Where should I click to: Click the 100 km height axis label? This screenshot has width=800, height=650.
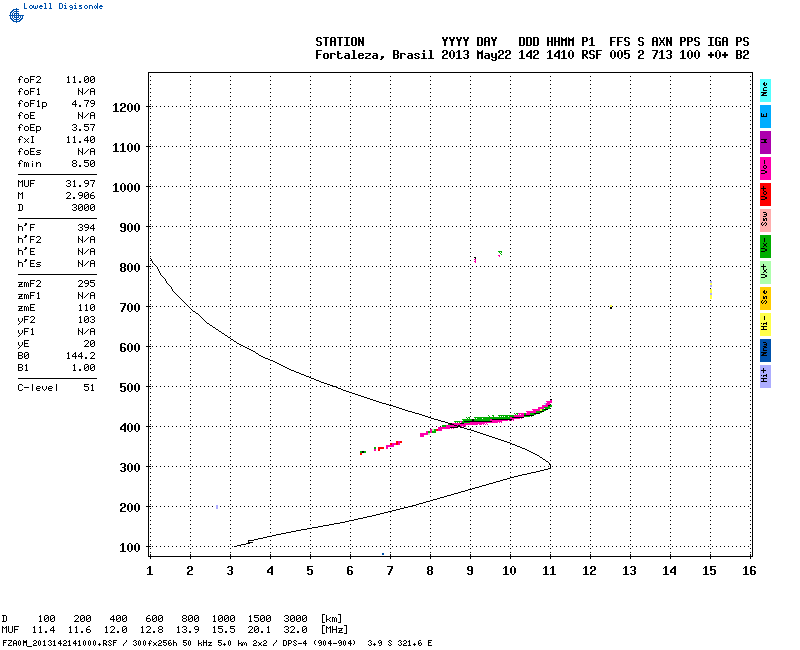coord(130,548)
